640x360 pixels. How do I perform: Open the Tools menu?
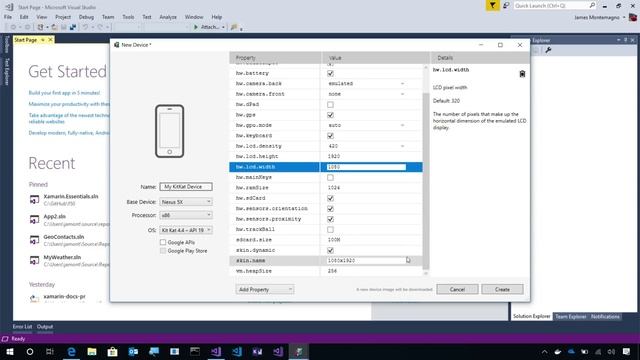128,17
